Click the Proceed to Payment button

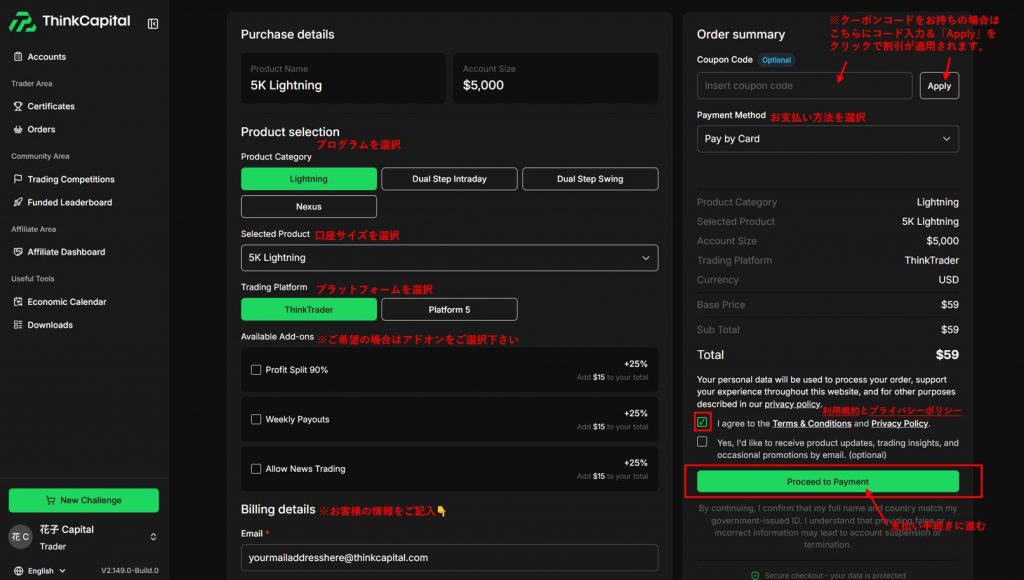[x=827, y=482]
